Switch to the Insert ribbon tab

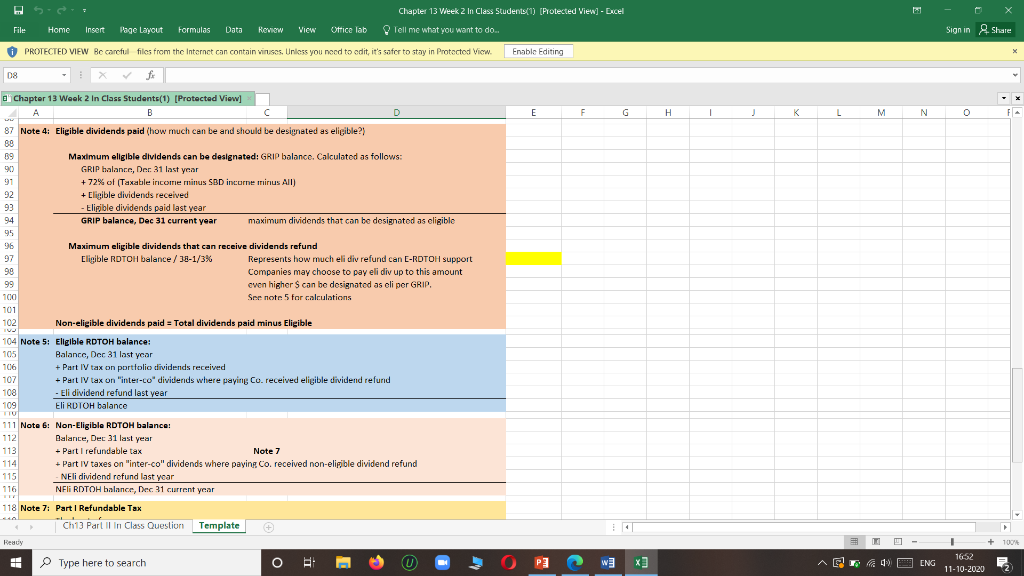click(95, 30)
